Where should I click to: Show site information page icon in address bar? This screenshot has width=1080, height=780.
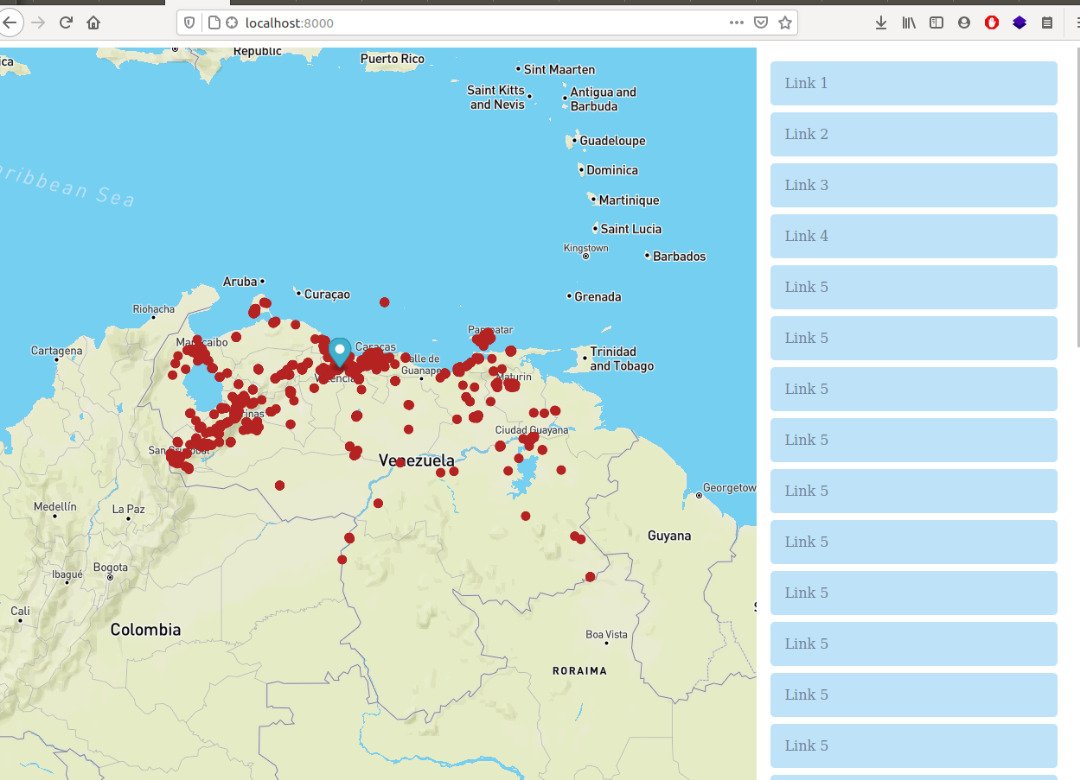214,23
